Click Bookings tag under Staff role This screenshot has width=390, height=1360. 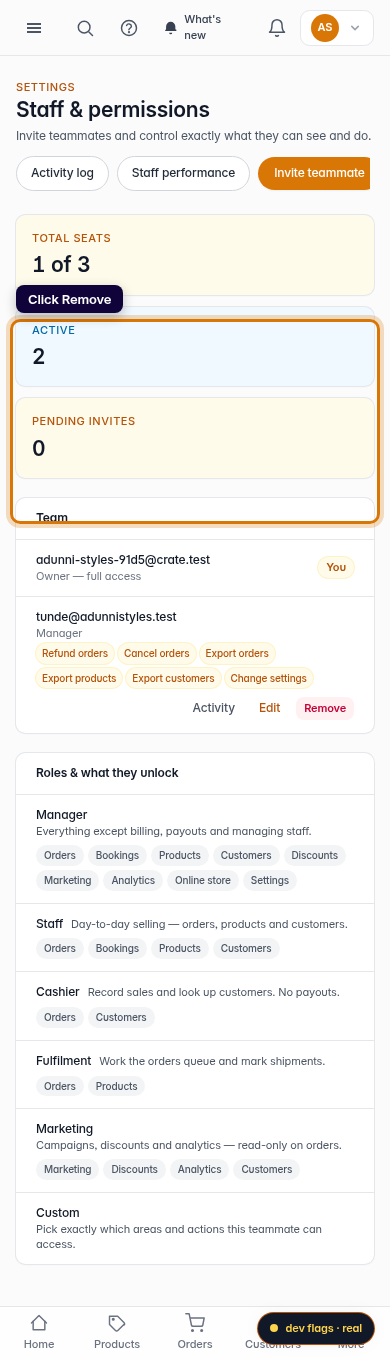coord(117,948)
